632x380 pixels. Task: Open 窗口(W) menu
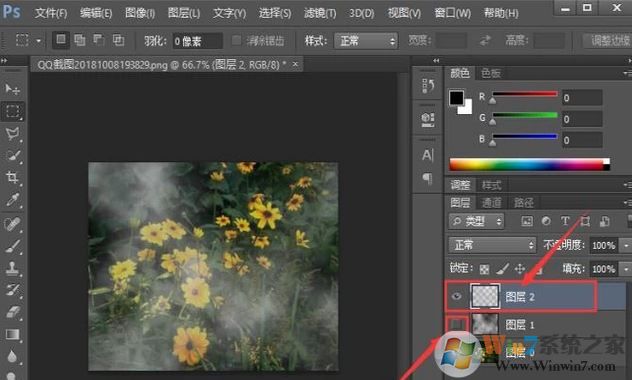coord(452,13)
